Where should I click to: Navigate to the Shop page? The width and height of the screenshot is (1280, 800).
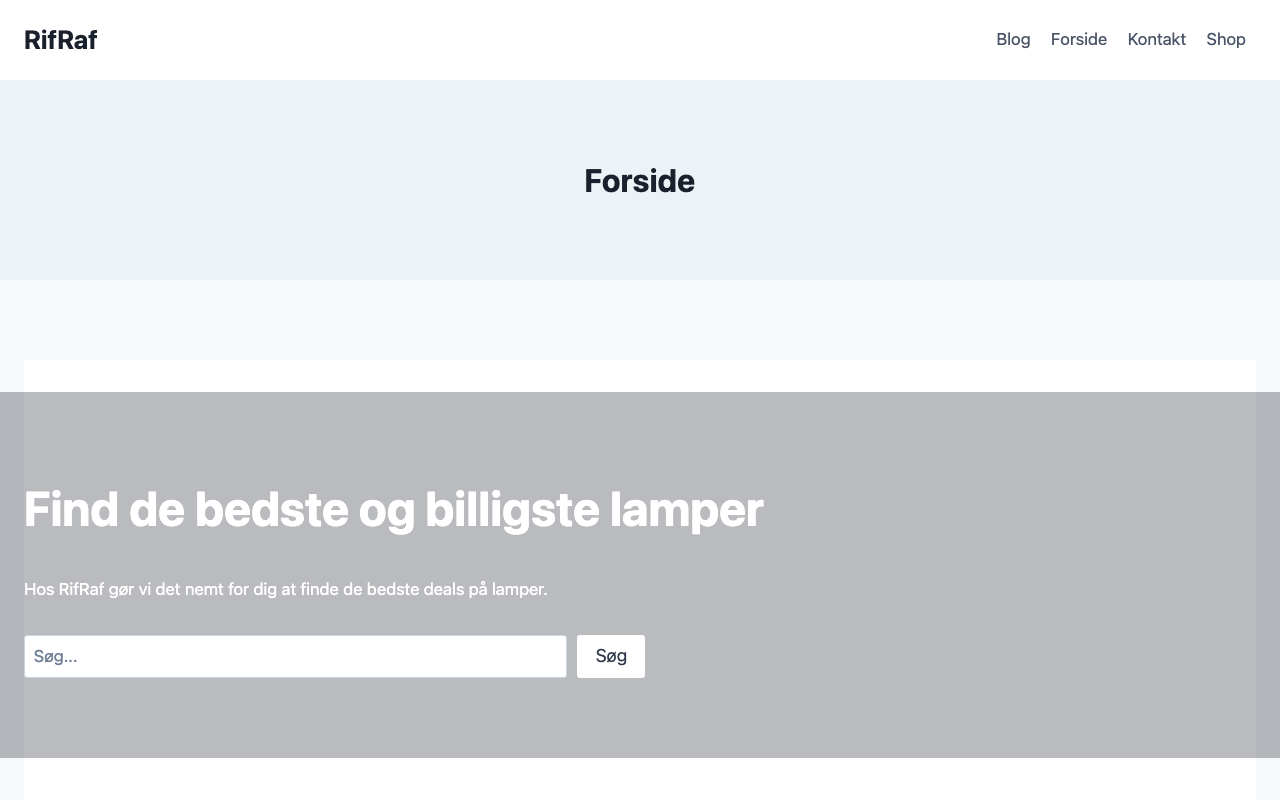[x=1225, y=40]
